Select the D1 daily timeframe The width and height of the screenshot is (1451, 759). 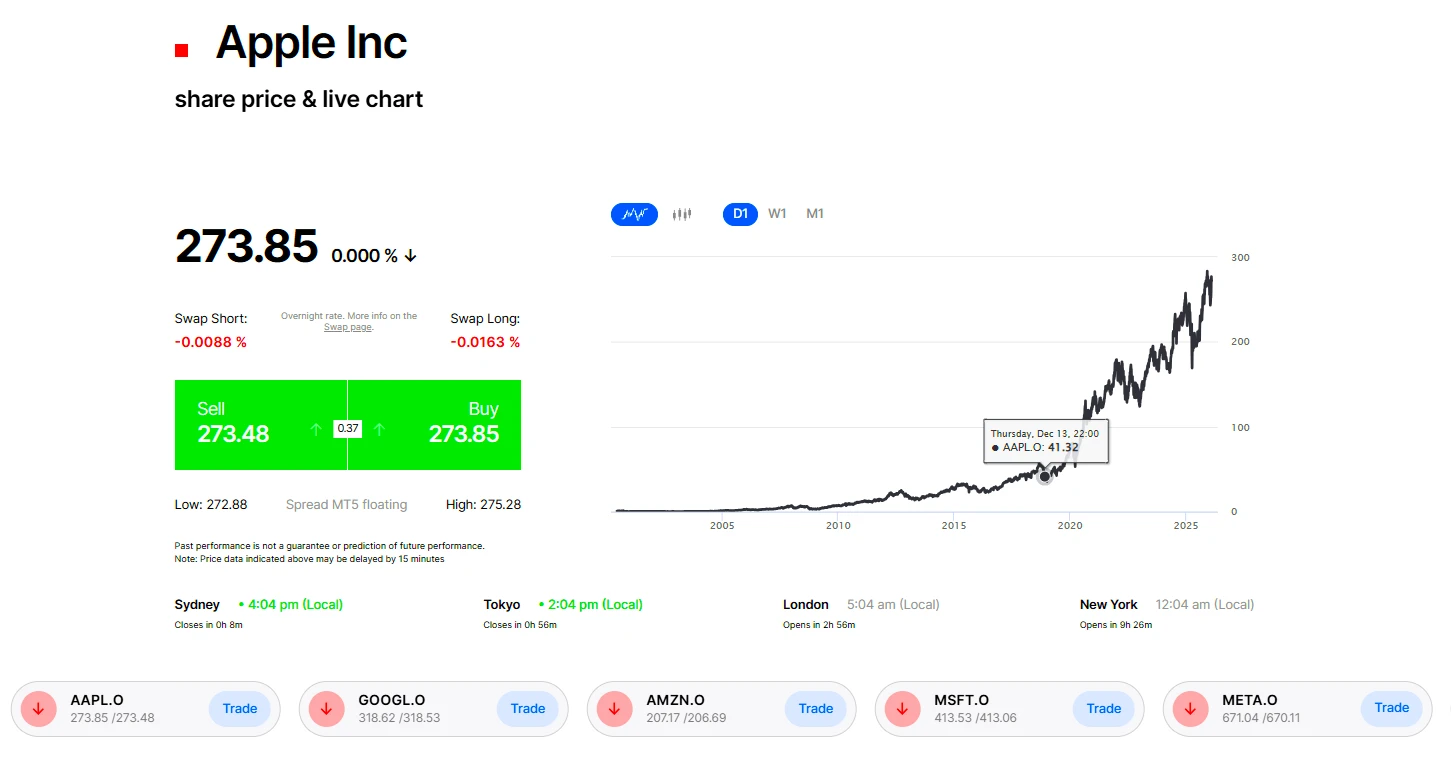coord(740,214)
